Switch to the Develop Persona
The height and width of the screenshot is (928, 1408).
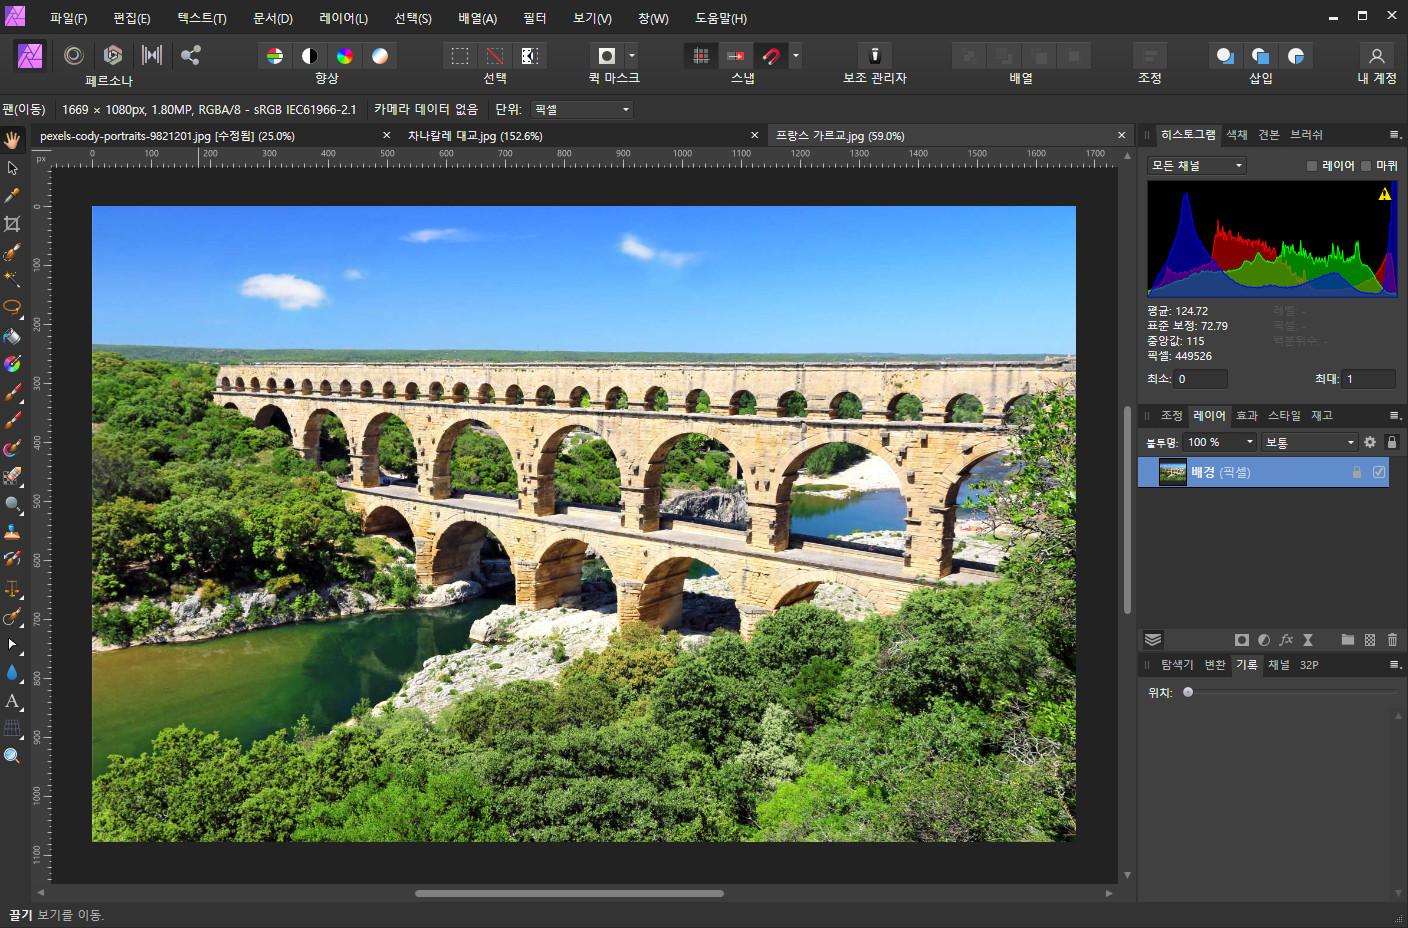113,55
